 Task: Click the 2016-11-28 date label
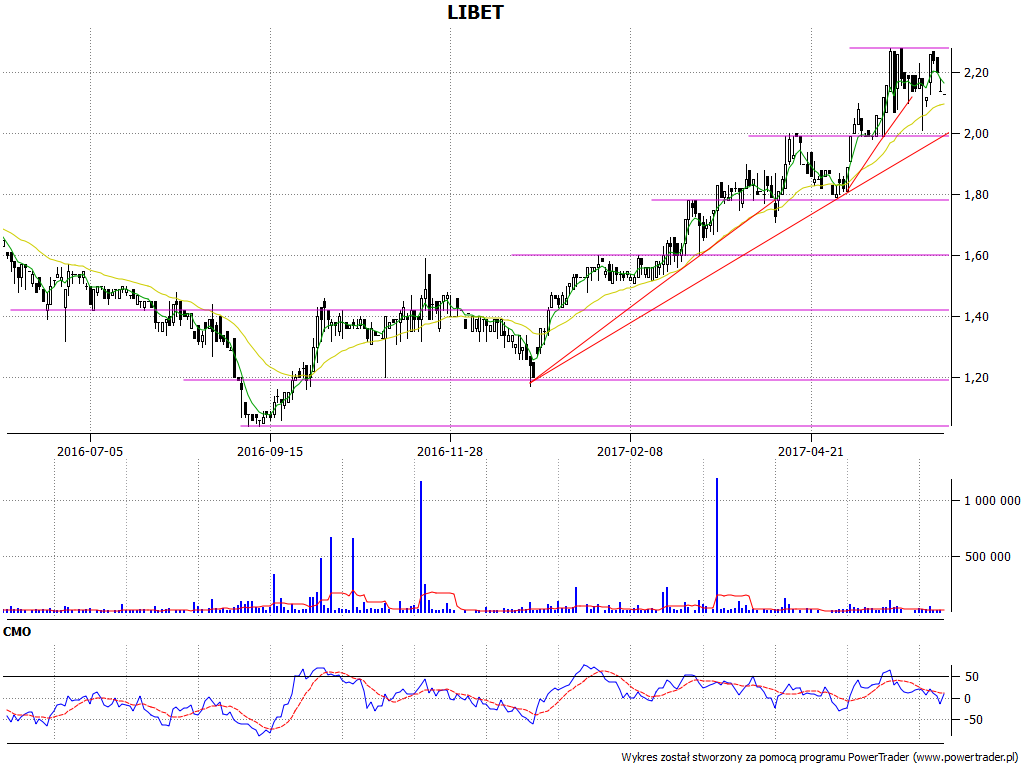pyautogui.click(x=450, y=451)
